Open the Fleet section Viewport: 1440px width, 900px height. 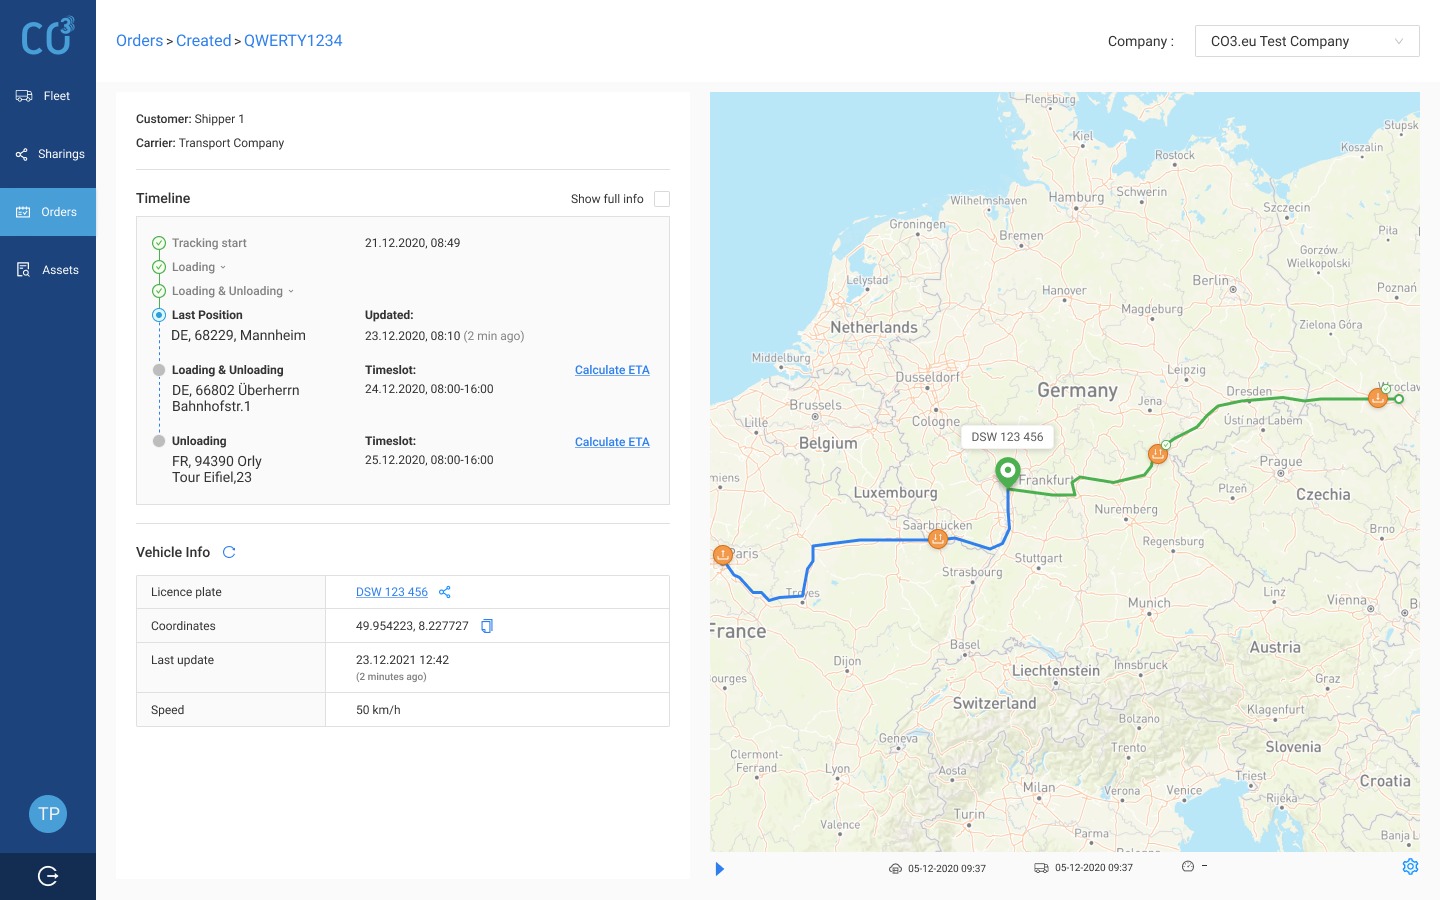tap(48, 96)
